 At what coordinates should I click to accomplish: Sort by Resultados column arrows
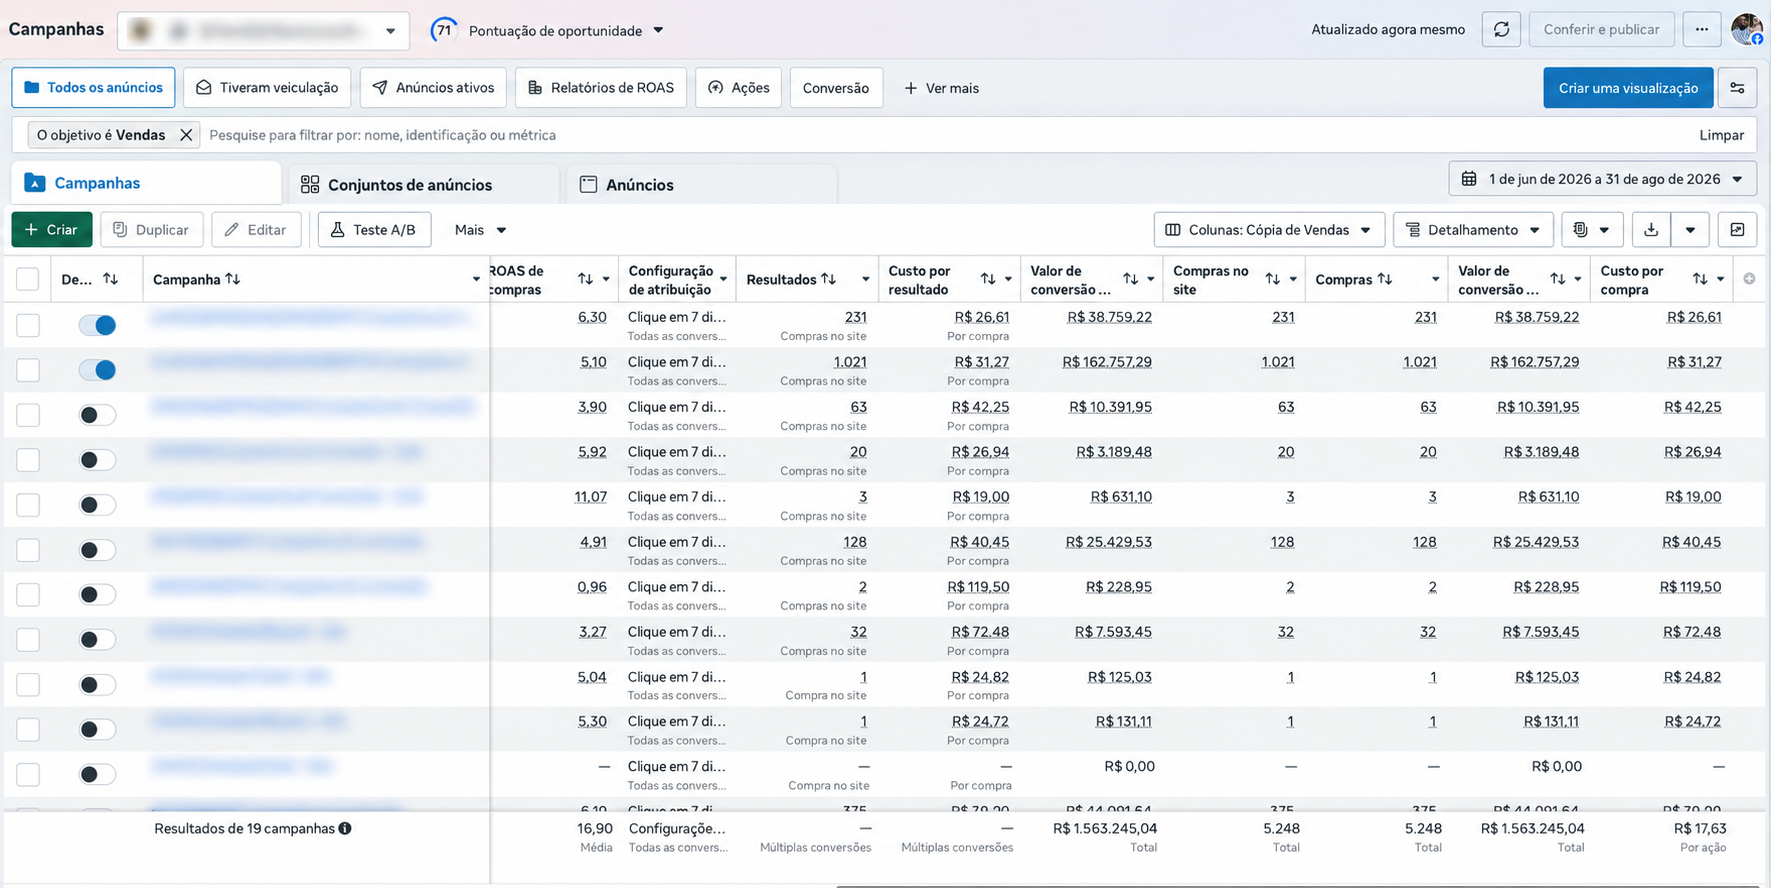click(829, 279)
